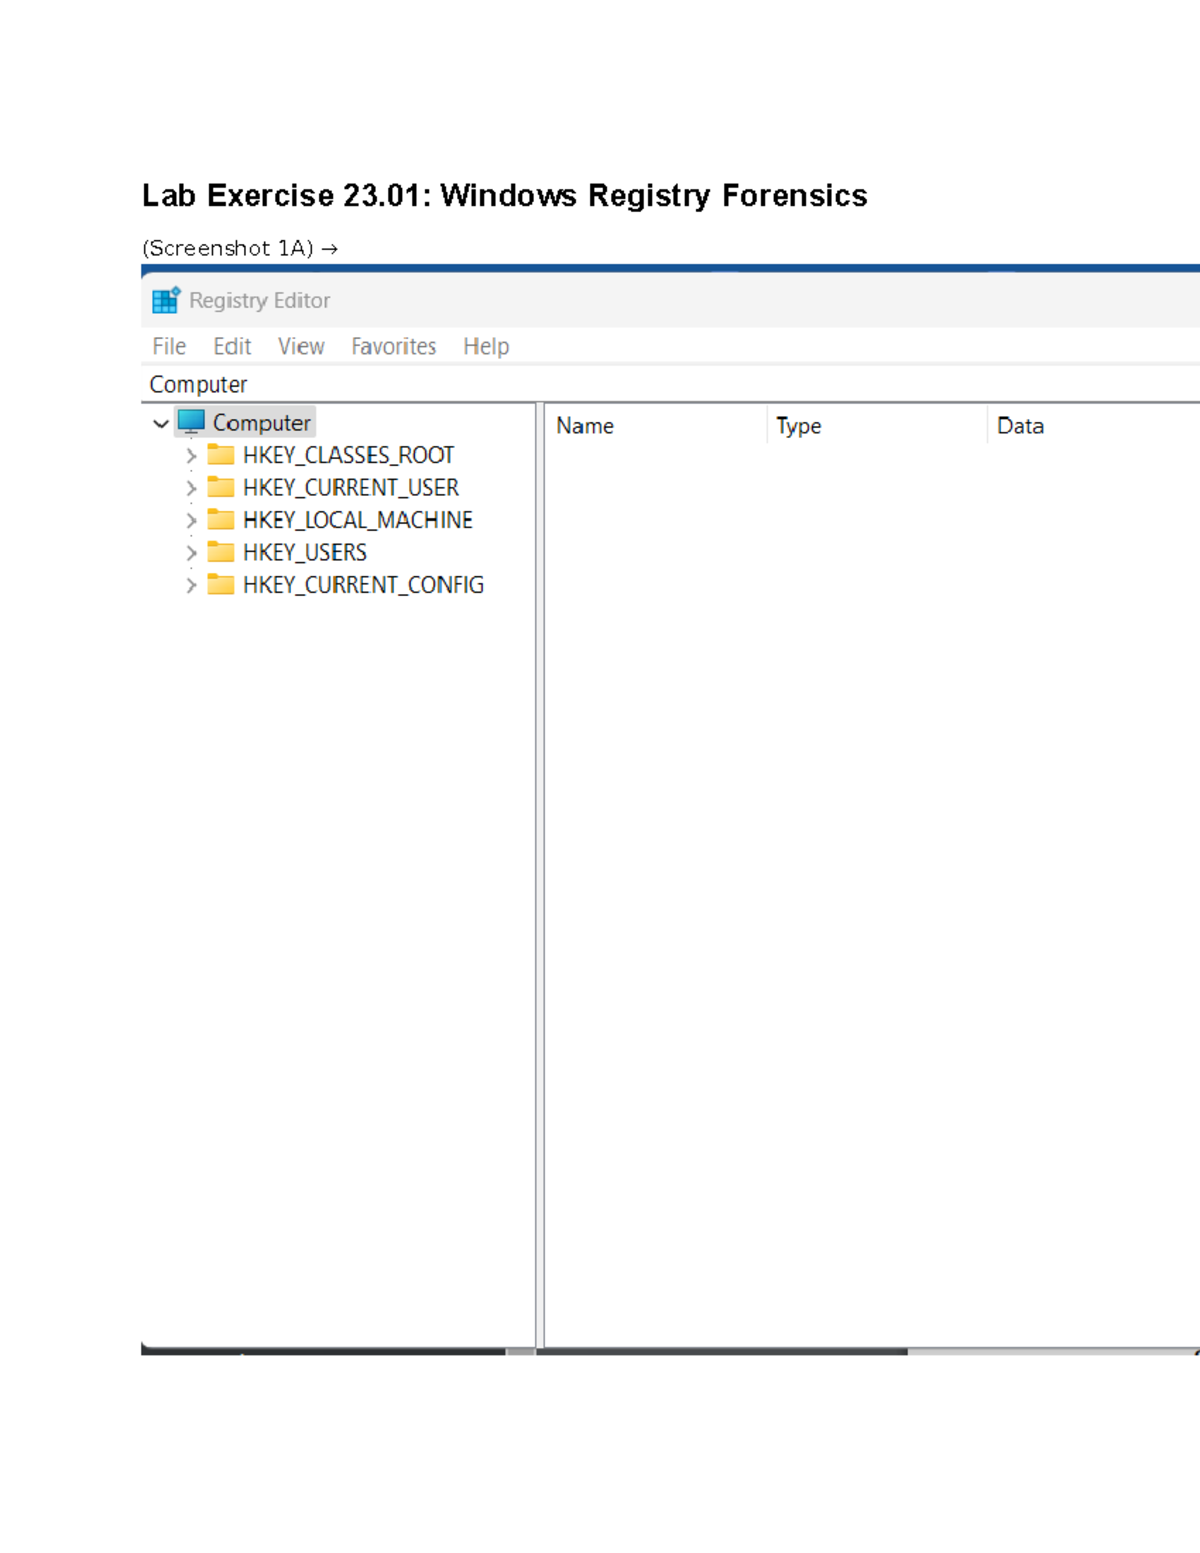Open the File menu

pos(168,345)
